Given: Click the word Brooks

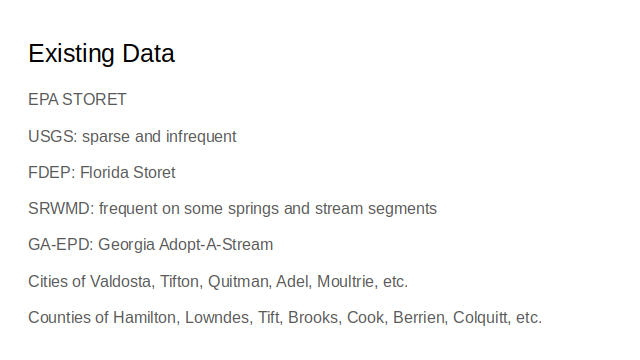Looking at the screenshot, I should click(315, 318).
